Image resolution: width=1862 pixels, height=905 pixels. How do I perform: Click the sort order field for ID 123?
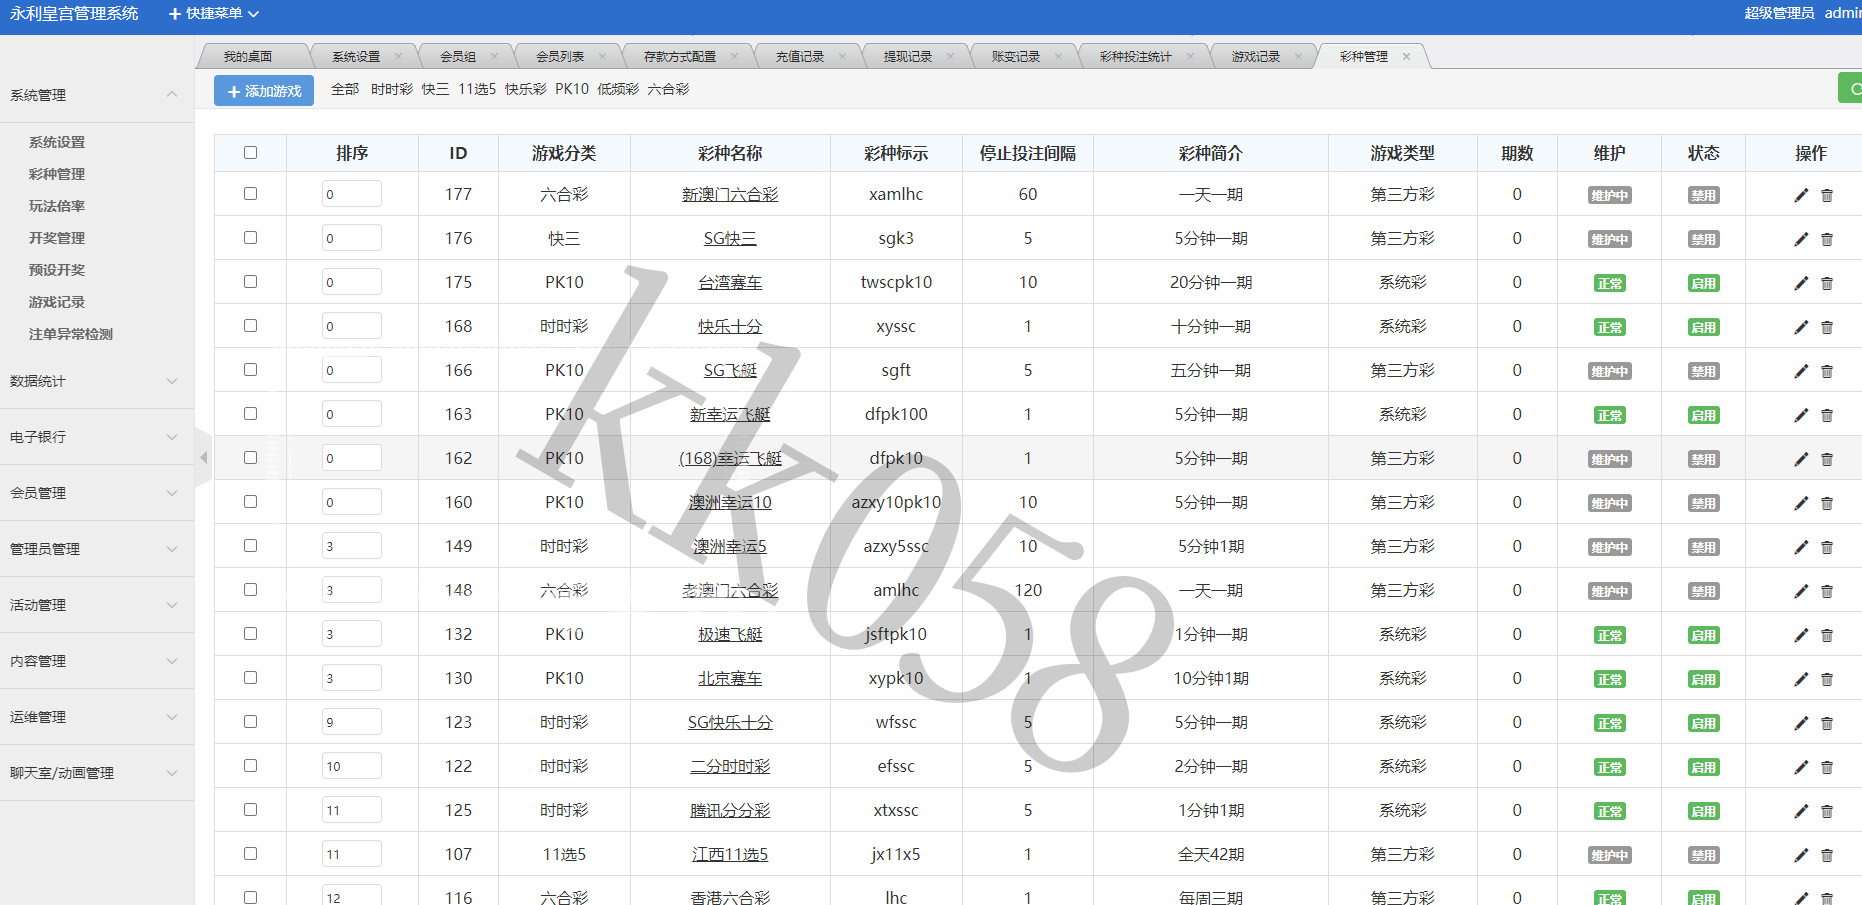(x=352, y=722)
